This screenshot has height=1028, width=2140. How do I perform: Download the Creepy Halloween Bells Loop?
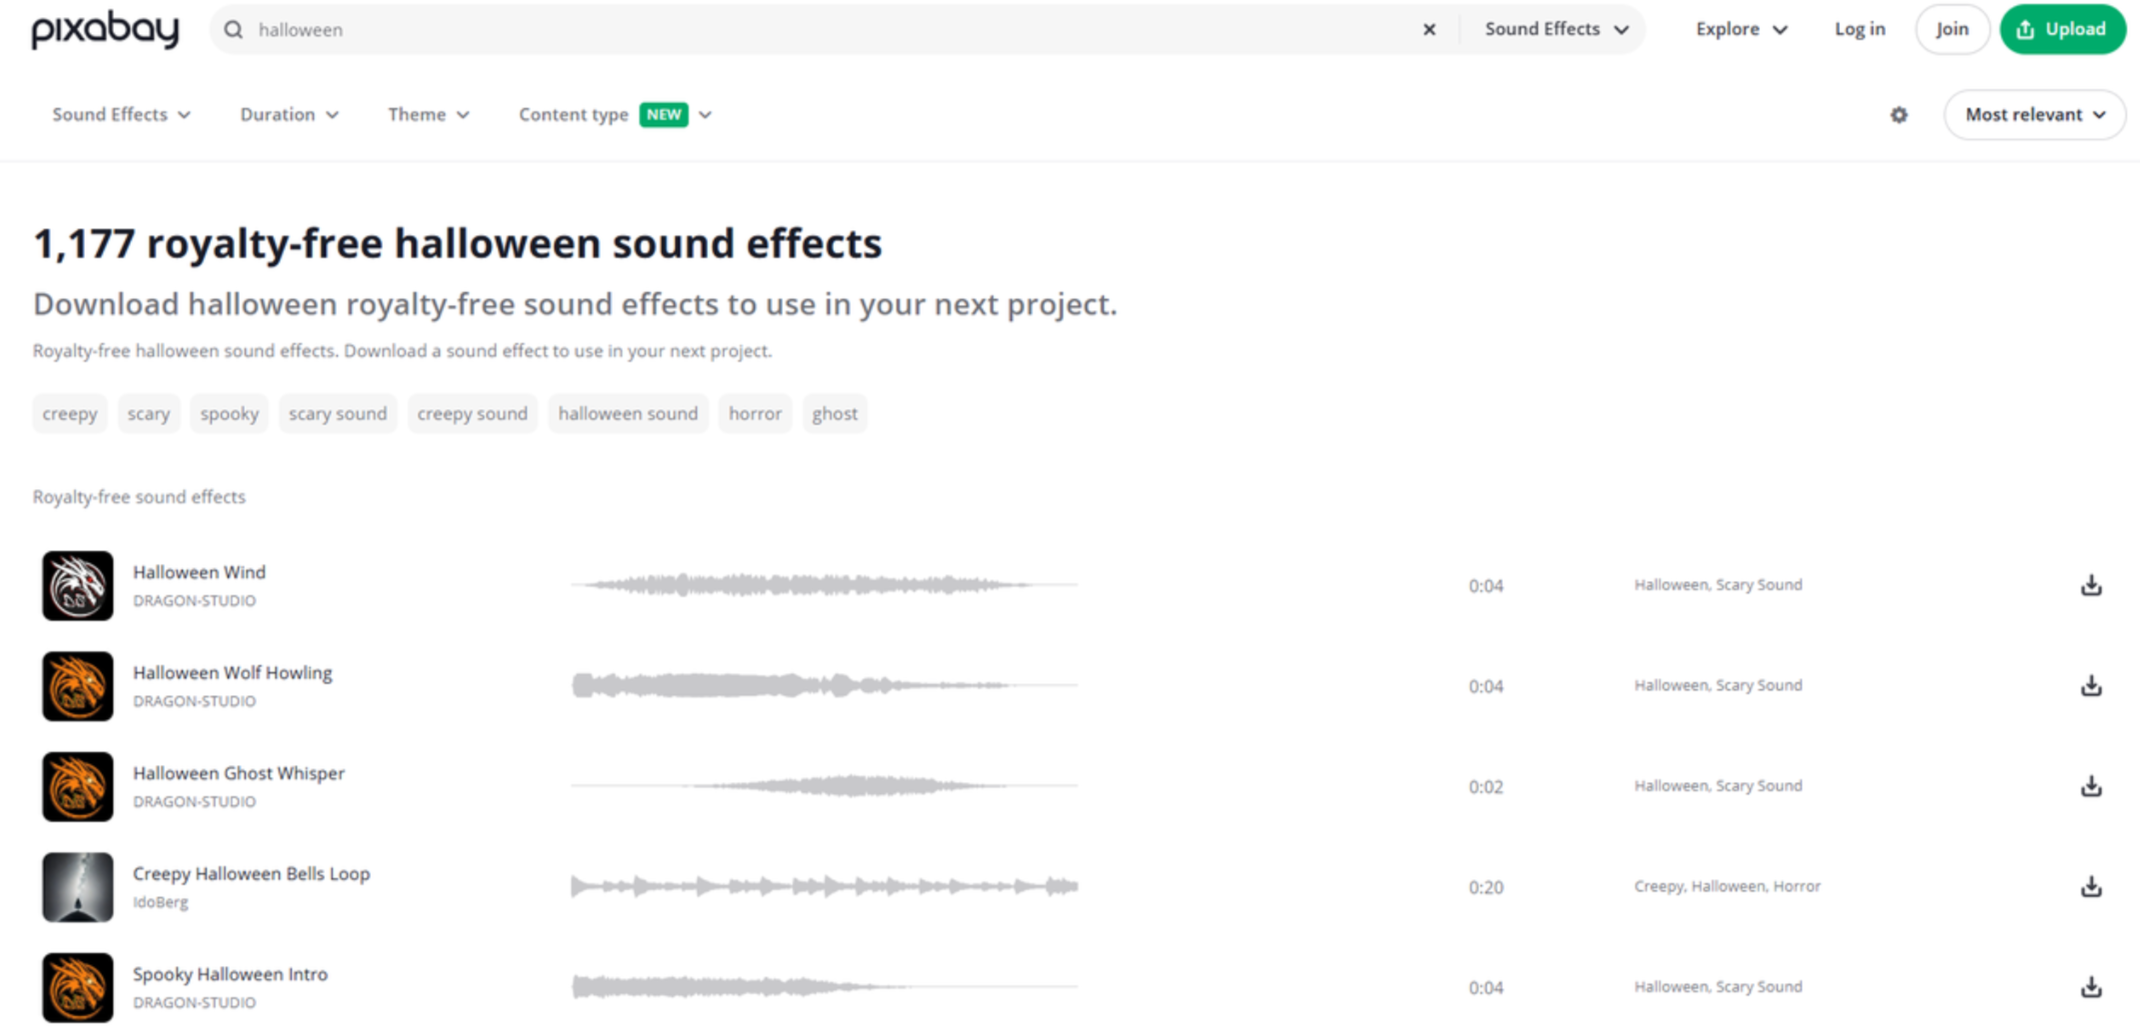pyautogui.click(x=2090, y=887)
